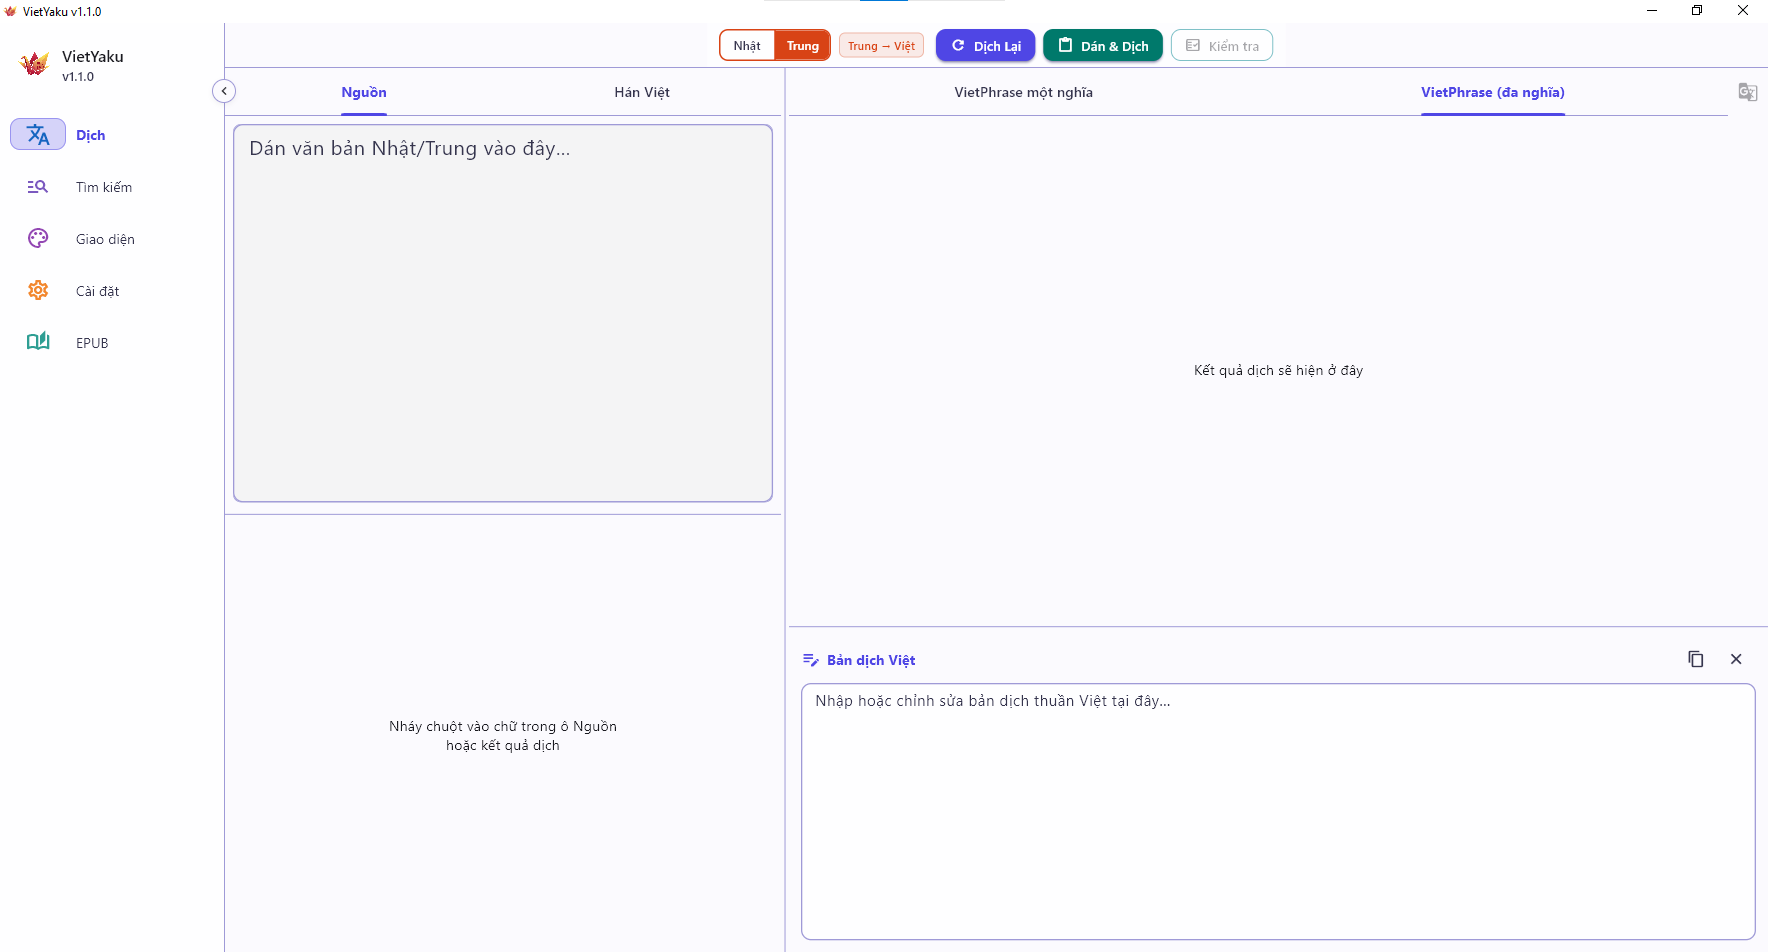Click the 'Kết quả dịch sẽ hiện ở đây' text
This screenshot has height=952, width=1768.
(x=1278, y=370)
